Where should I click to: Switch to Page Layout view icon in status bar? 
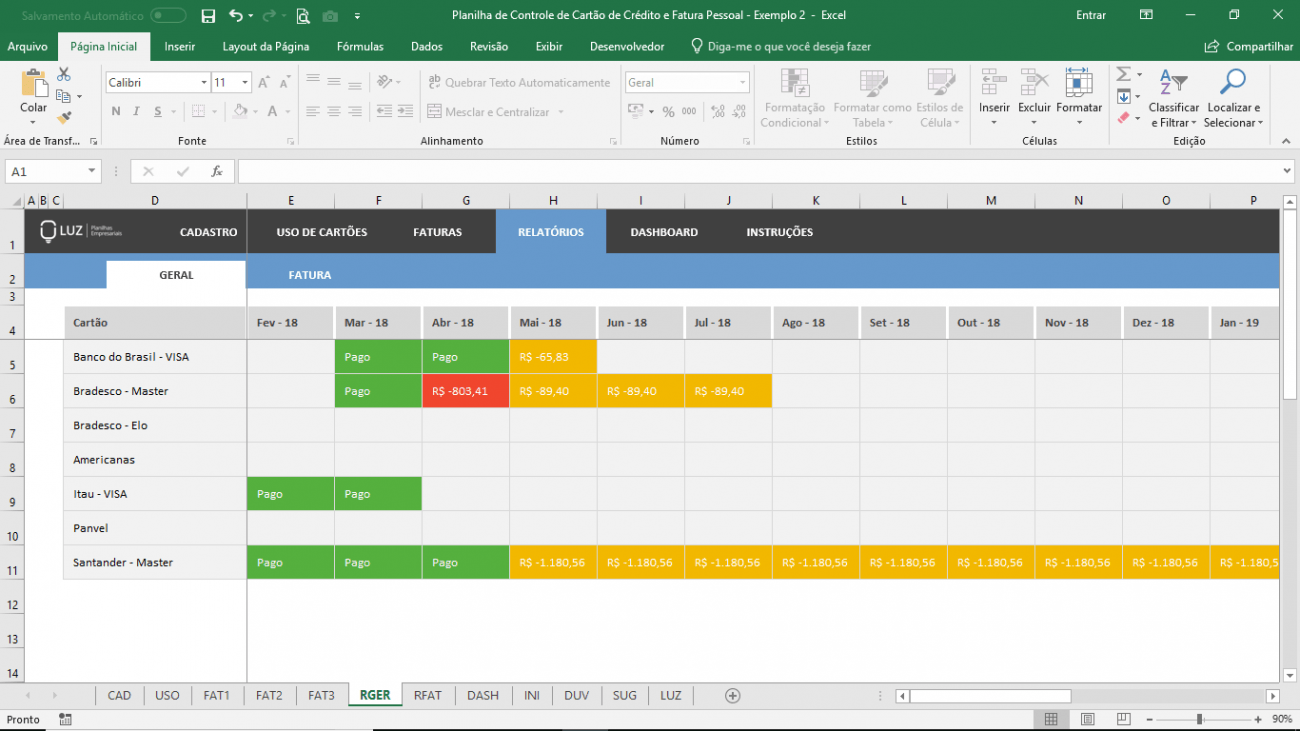click(1087, 719)
